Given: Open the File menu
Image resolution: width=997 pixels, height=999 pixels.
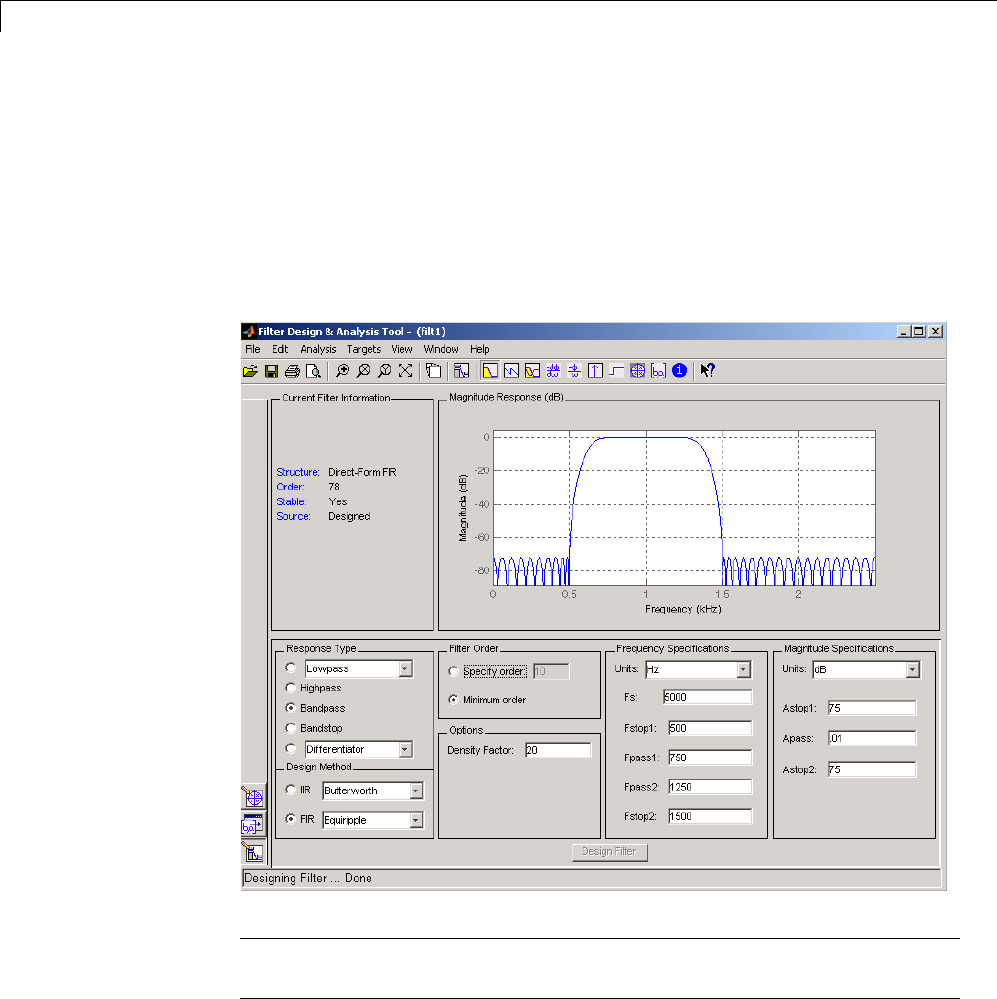Looking at the screenshot, I should point(252,349).
